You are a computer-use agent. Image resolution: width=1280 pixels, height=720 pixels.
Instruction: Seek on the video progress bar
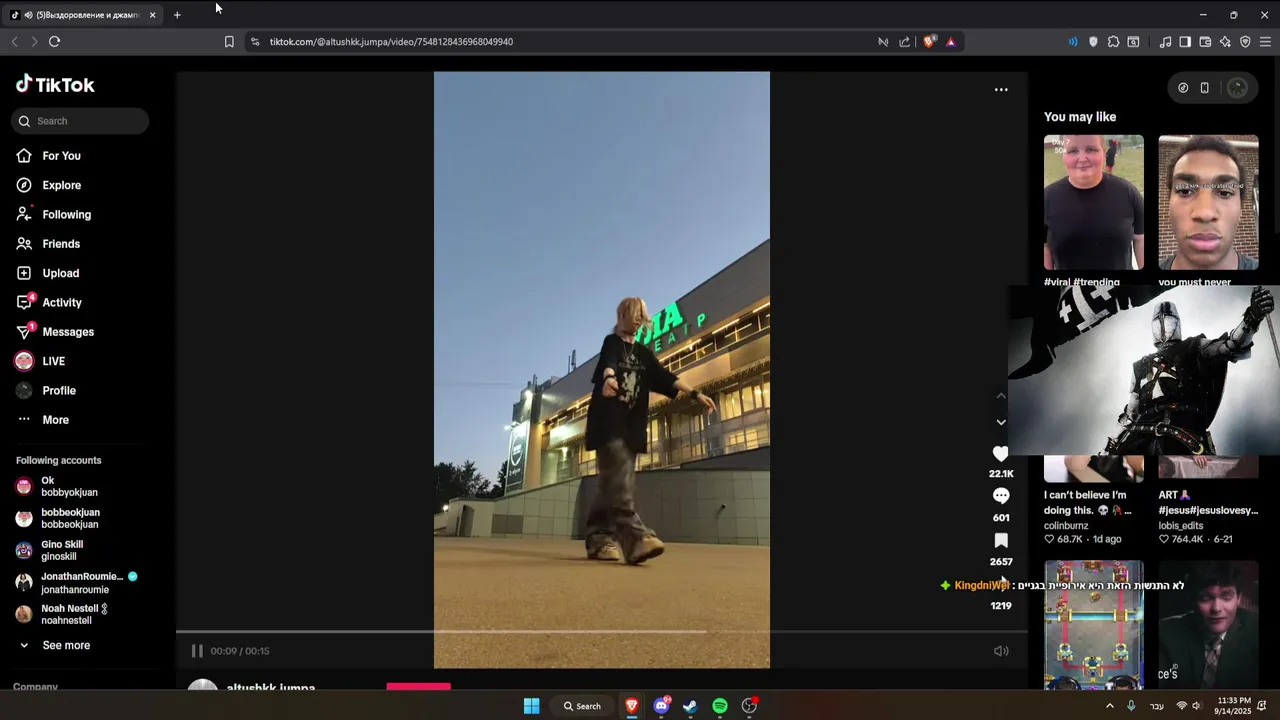[602, 631]
